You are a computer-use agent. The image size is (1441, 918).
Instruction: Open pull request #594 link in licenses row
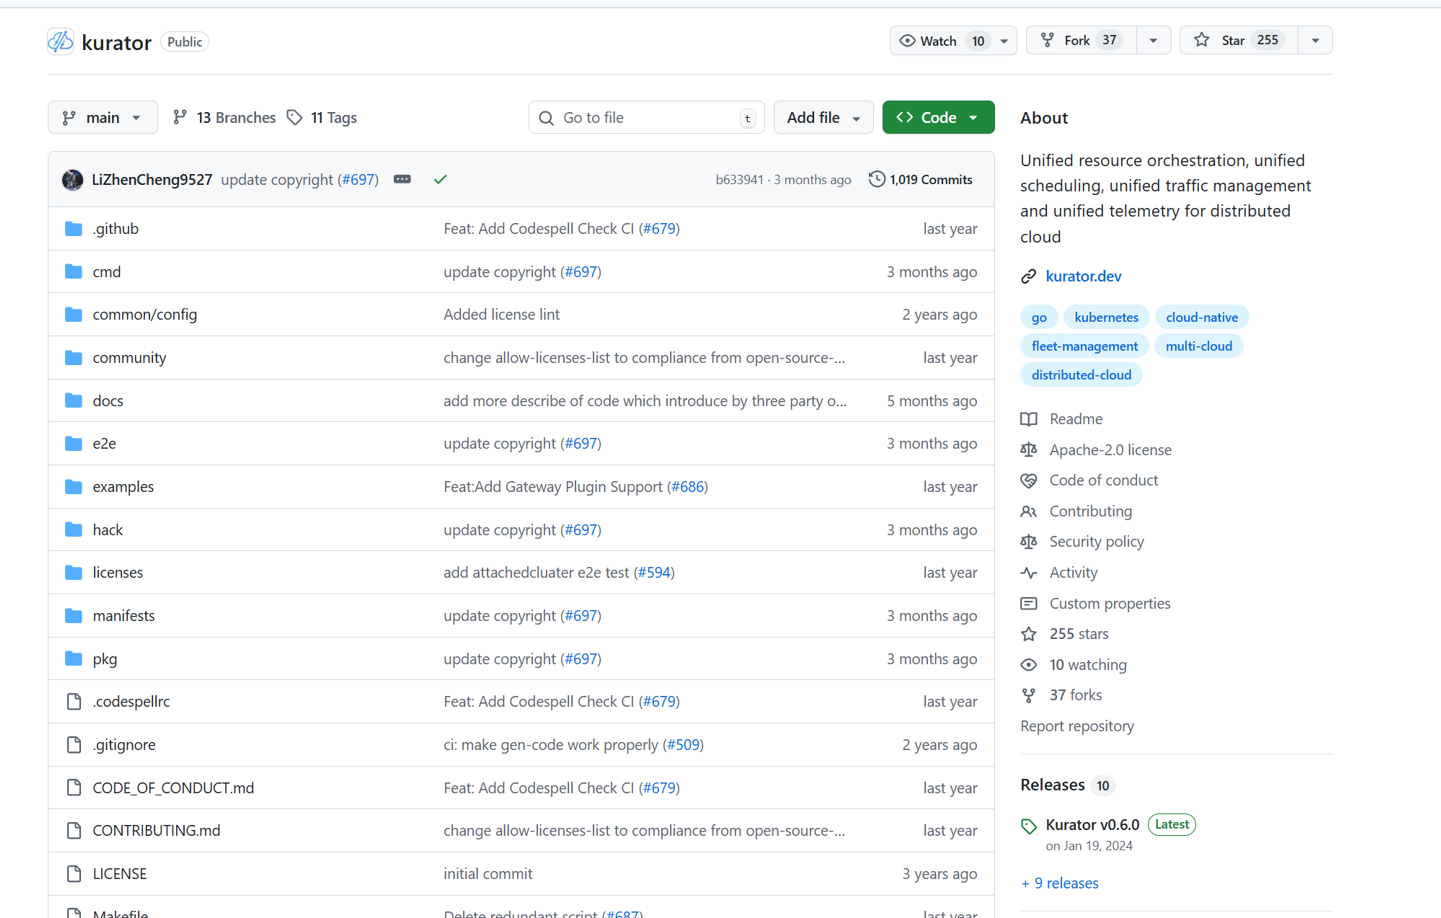pyautogui.click(x=655, y=573)
